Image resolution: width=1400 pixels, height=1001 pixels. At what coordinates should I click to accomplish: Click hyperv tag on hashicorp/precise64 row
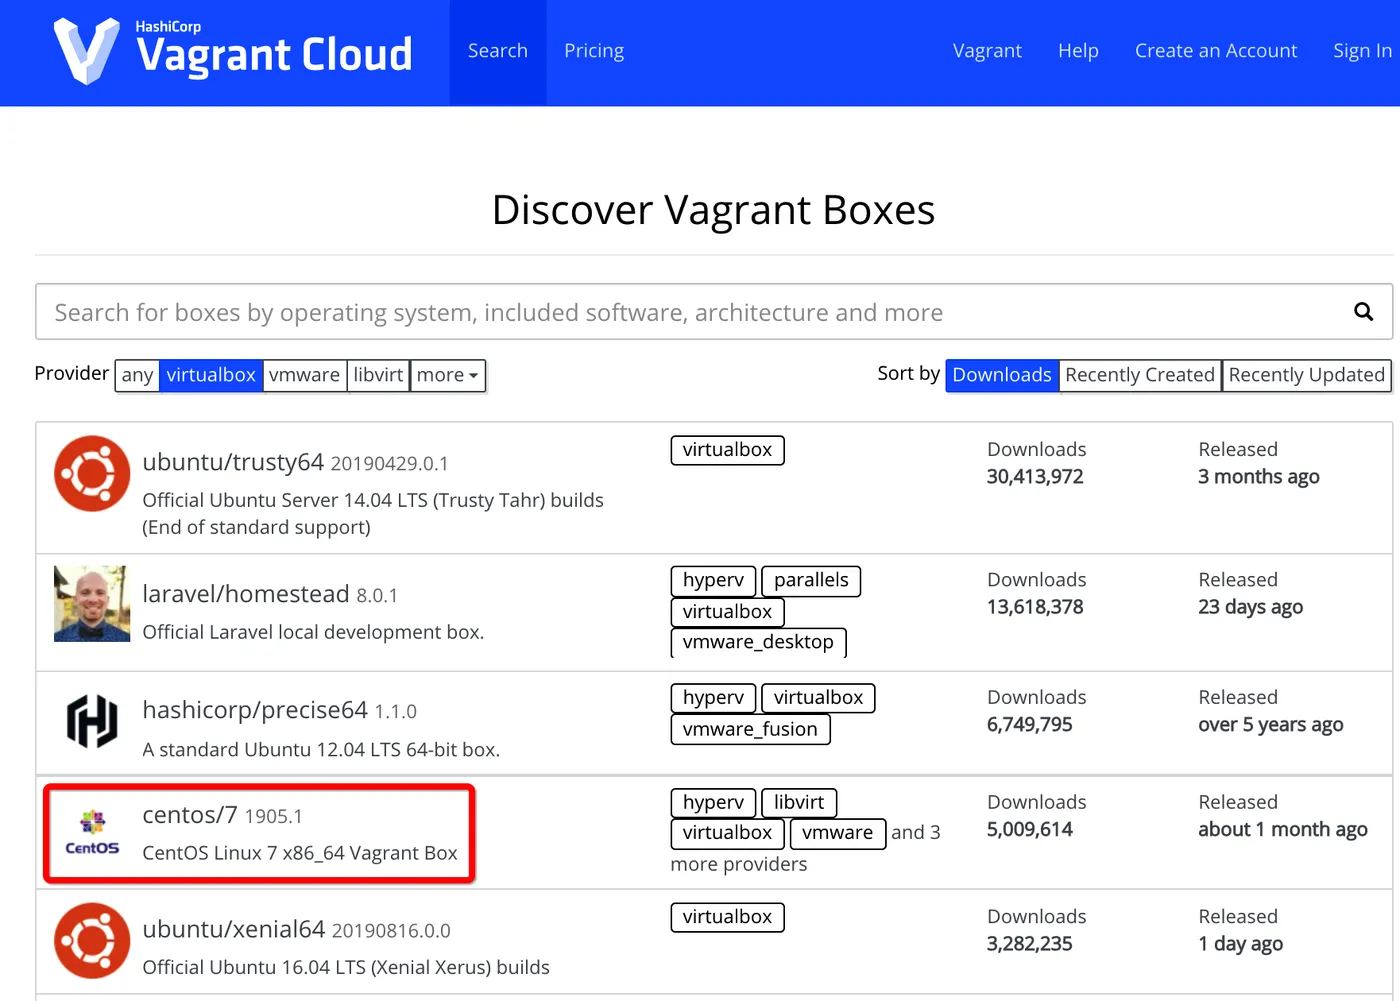coord(713,698)
